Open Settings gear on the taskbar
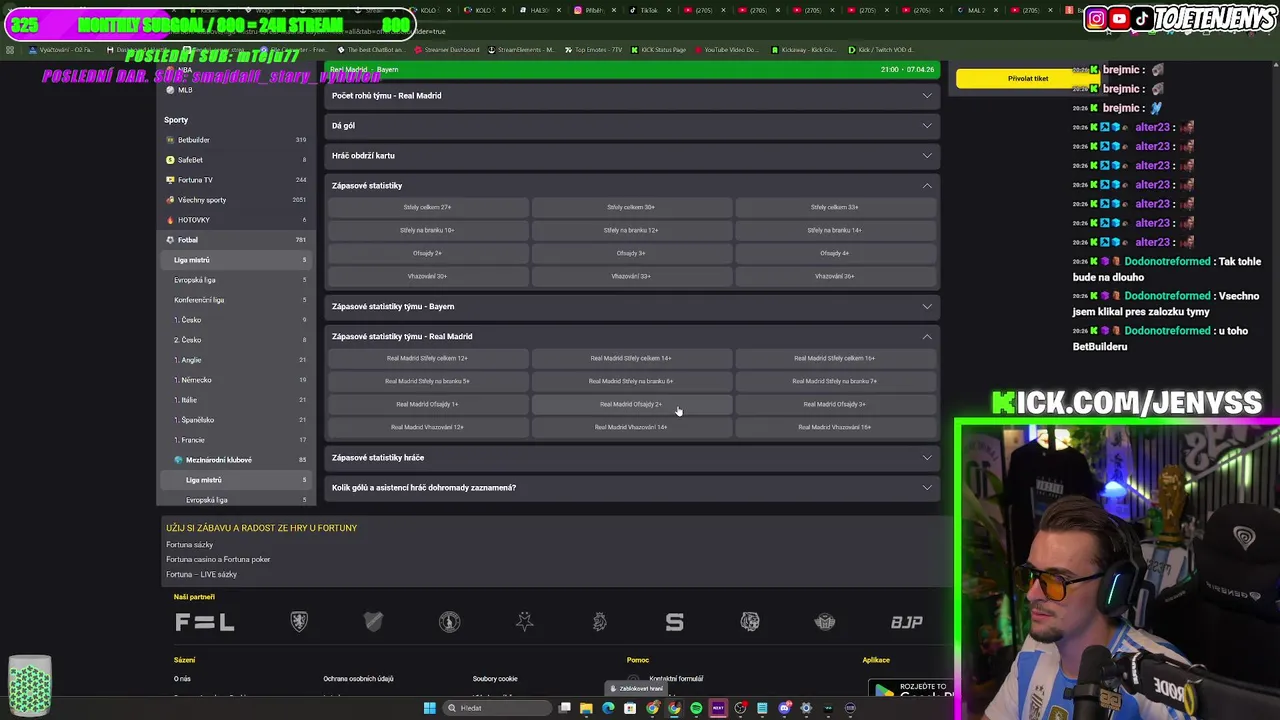 (806, 708)
